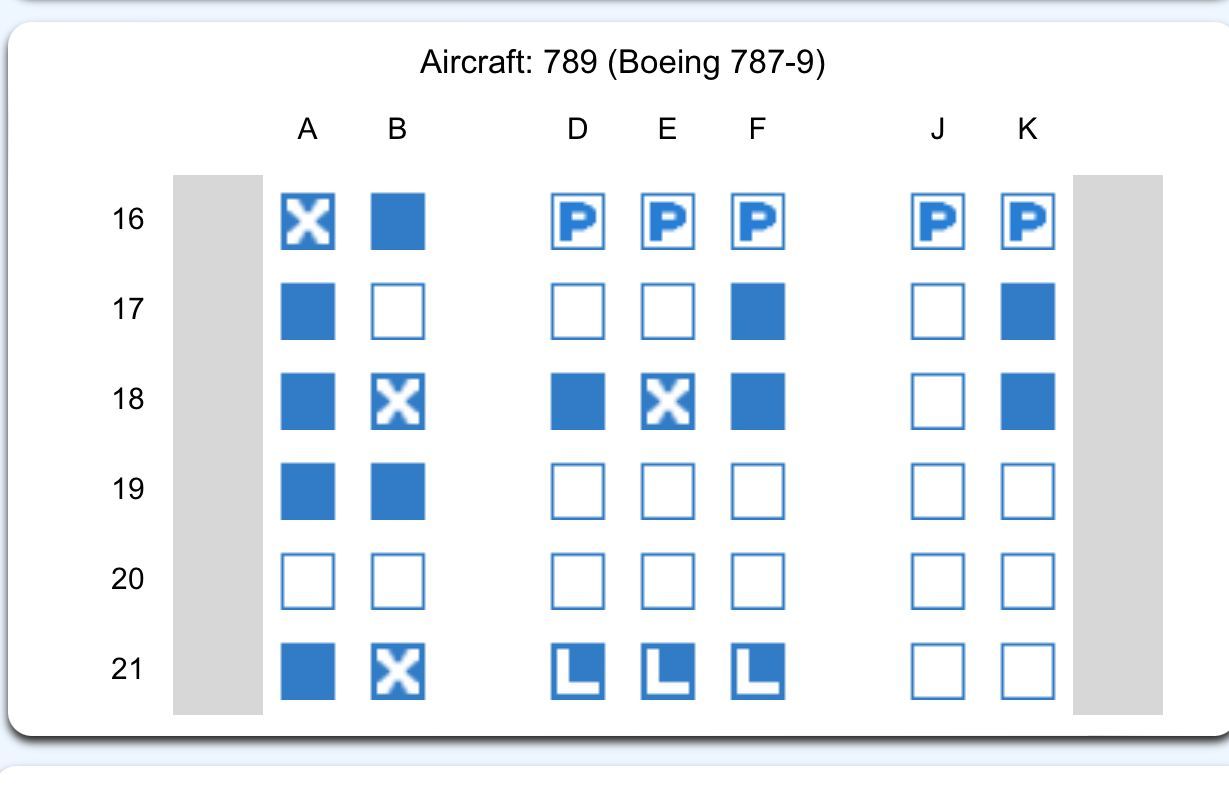Click the X-marked seat 16A

click(307, 221)
